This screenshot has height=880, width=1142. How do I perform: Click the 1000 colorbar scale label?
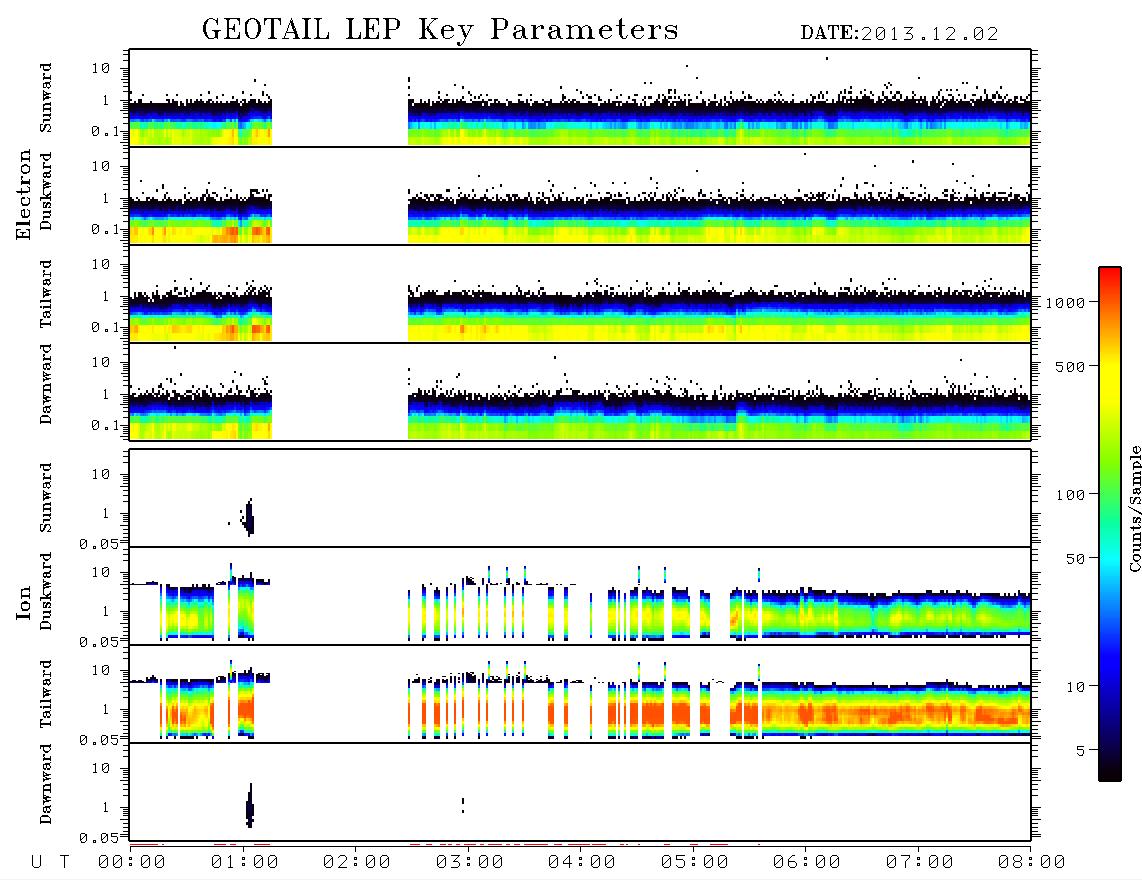point(1065,302)
